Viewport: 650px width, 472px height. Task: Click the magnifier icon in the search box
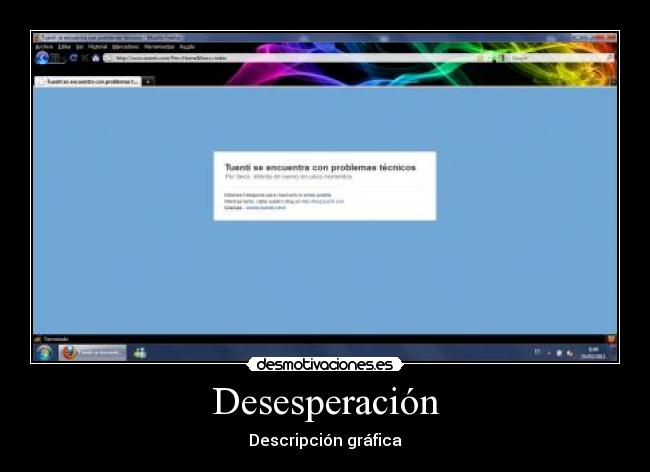[610, 58]
